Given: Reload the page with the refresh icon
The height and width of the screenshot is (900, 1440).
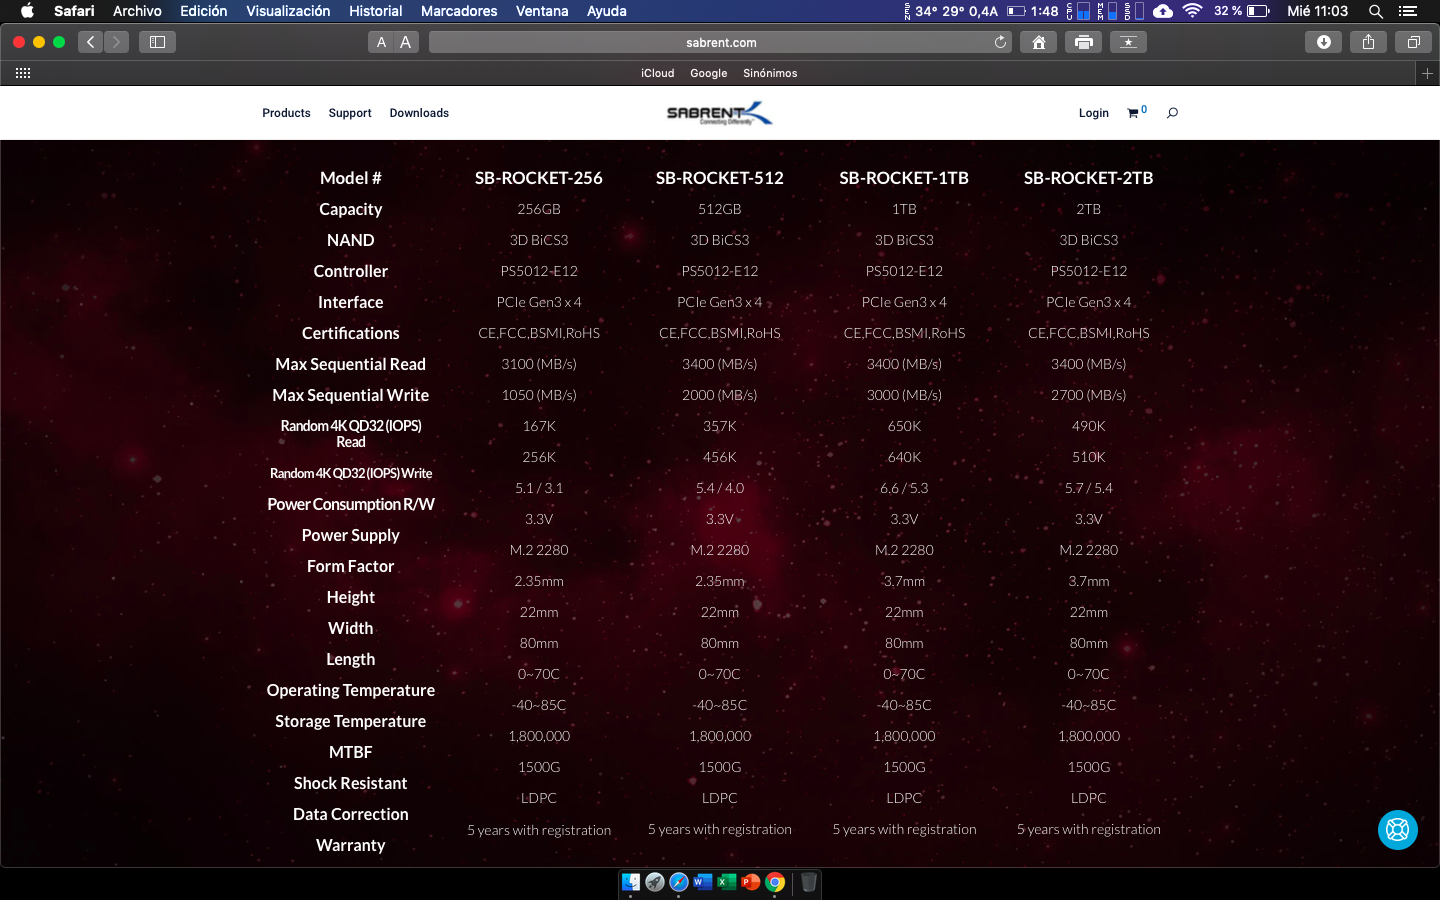Looking at the screenshot, I should 1000,42.
